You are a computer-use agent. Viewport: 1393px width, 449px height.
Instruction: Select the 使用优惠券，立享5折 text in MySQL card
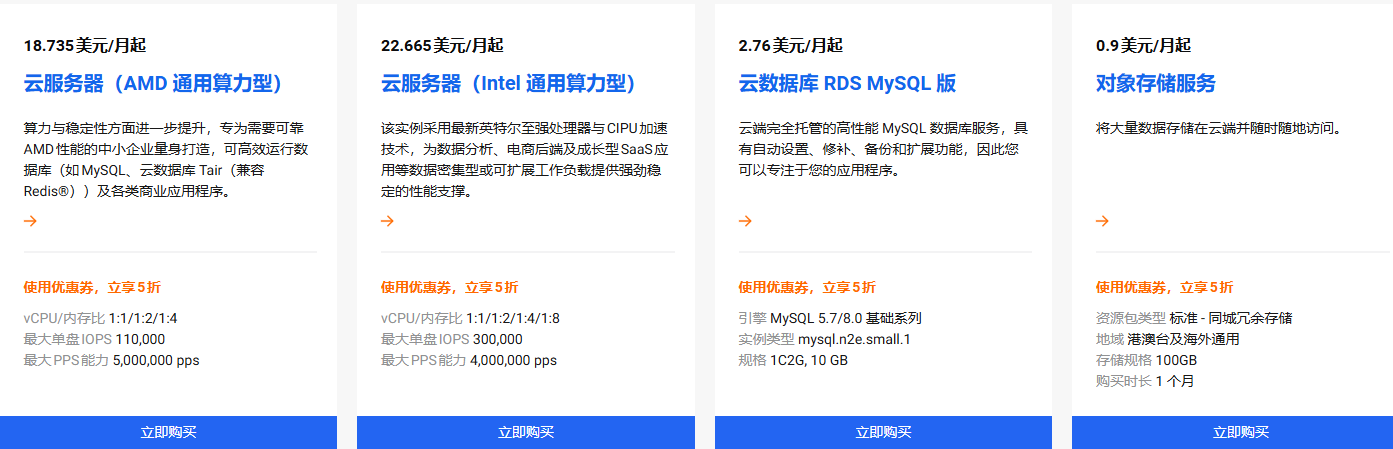tap(807, 287)
